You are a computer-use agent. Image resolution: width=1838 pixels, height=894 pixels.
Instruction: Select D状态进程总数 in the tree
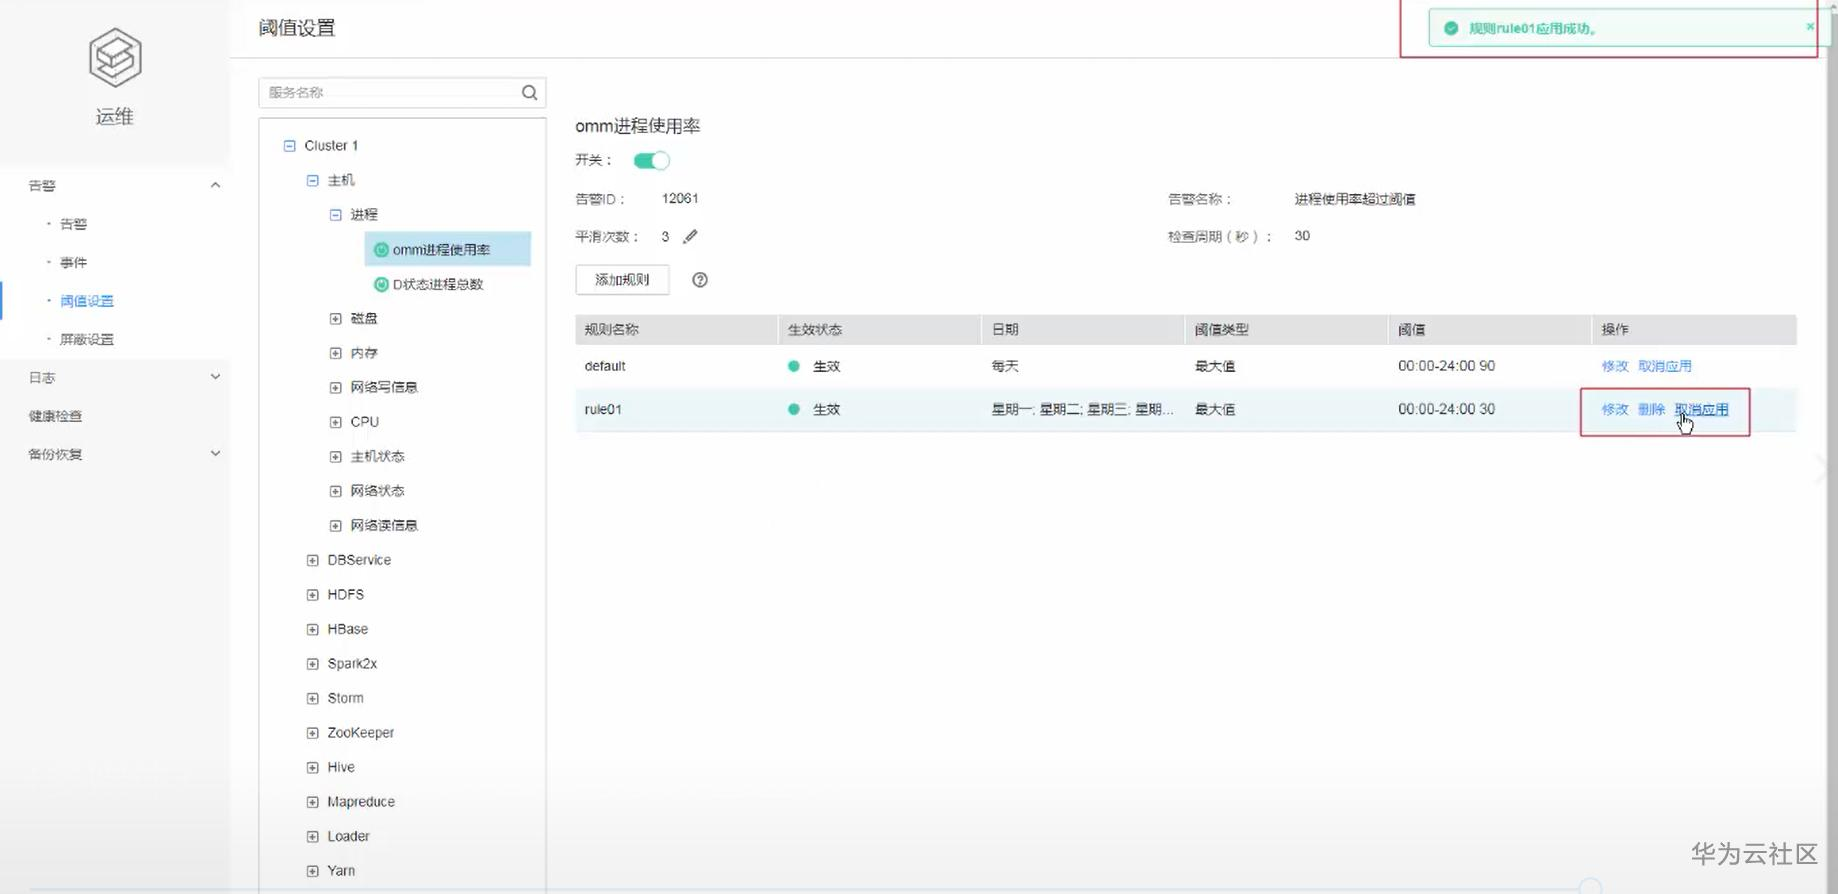438,284
